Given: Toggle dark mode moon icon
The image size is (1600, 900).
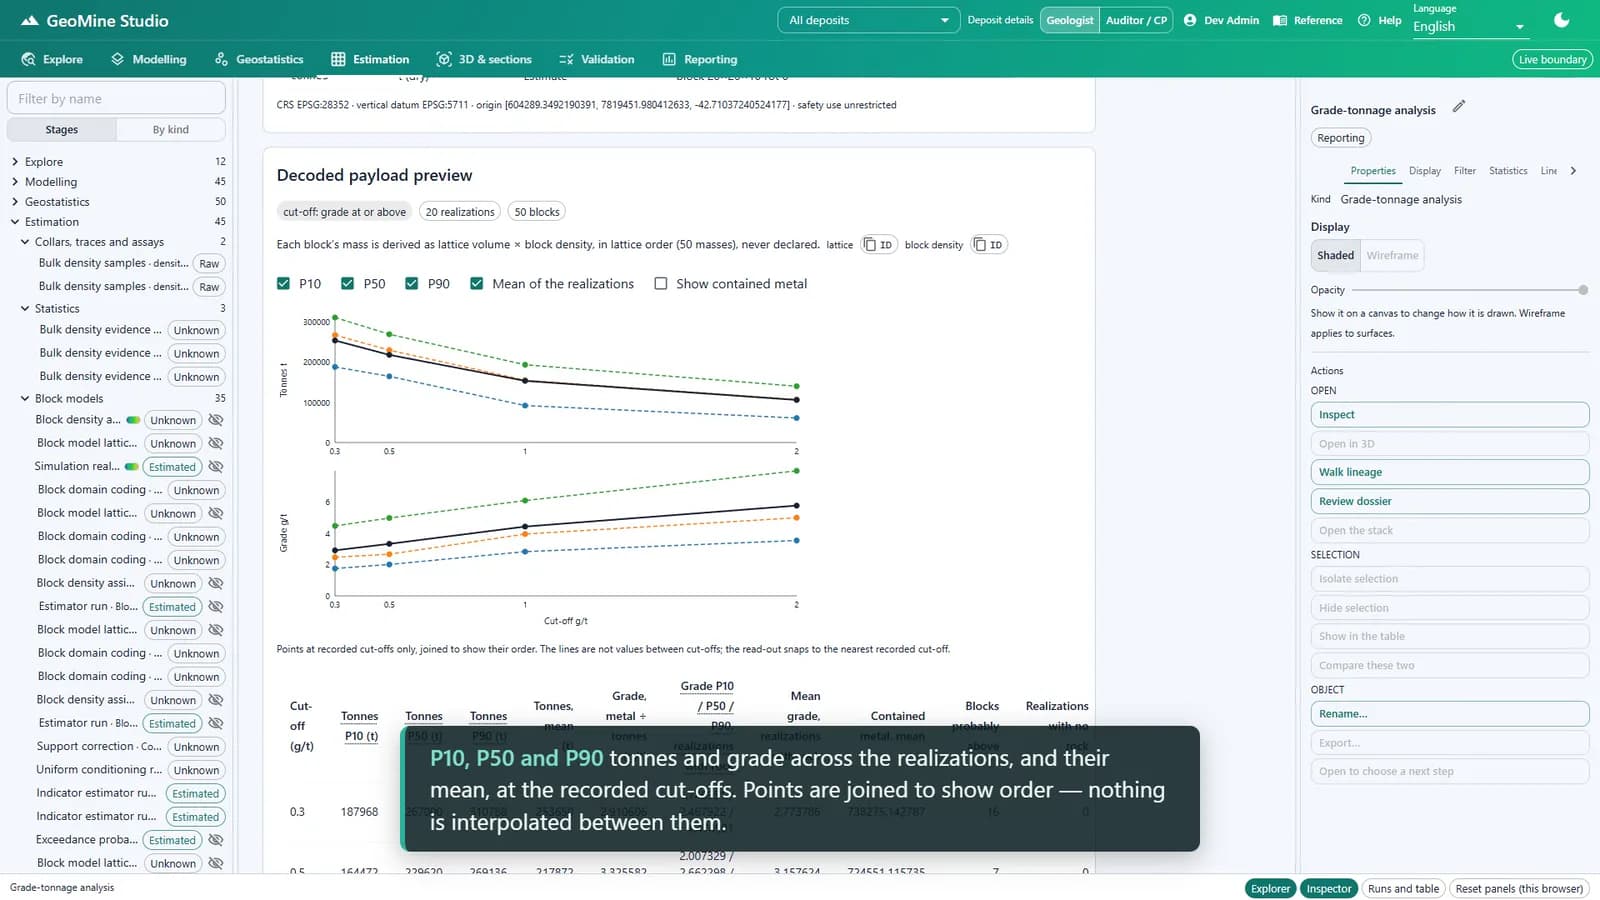Looking at the screenshot, I should (x=1561, y=20).
